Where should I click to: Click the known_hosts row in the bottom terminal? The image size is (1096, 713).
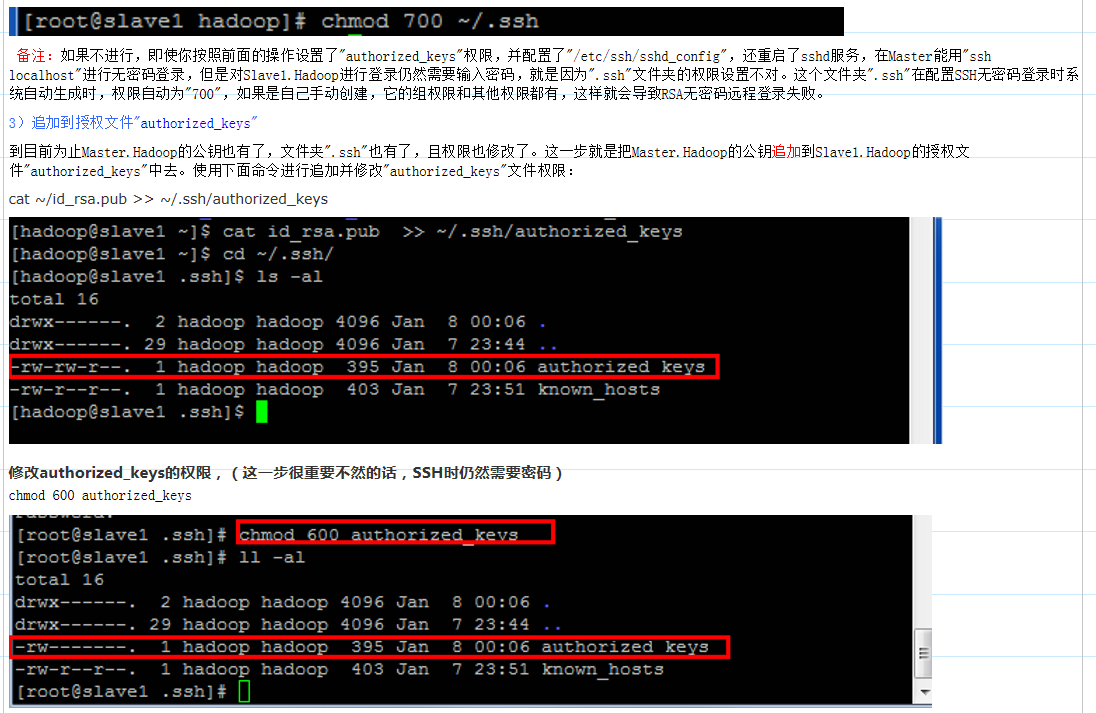click(x=339, y=670)
